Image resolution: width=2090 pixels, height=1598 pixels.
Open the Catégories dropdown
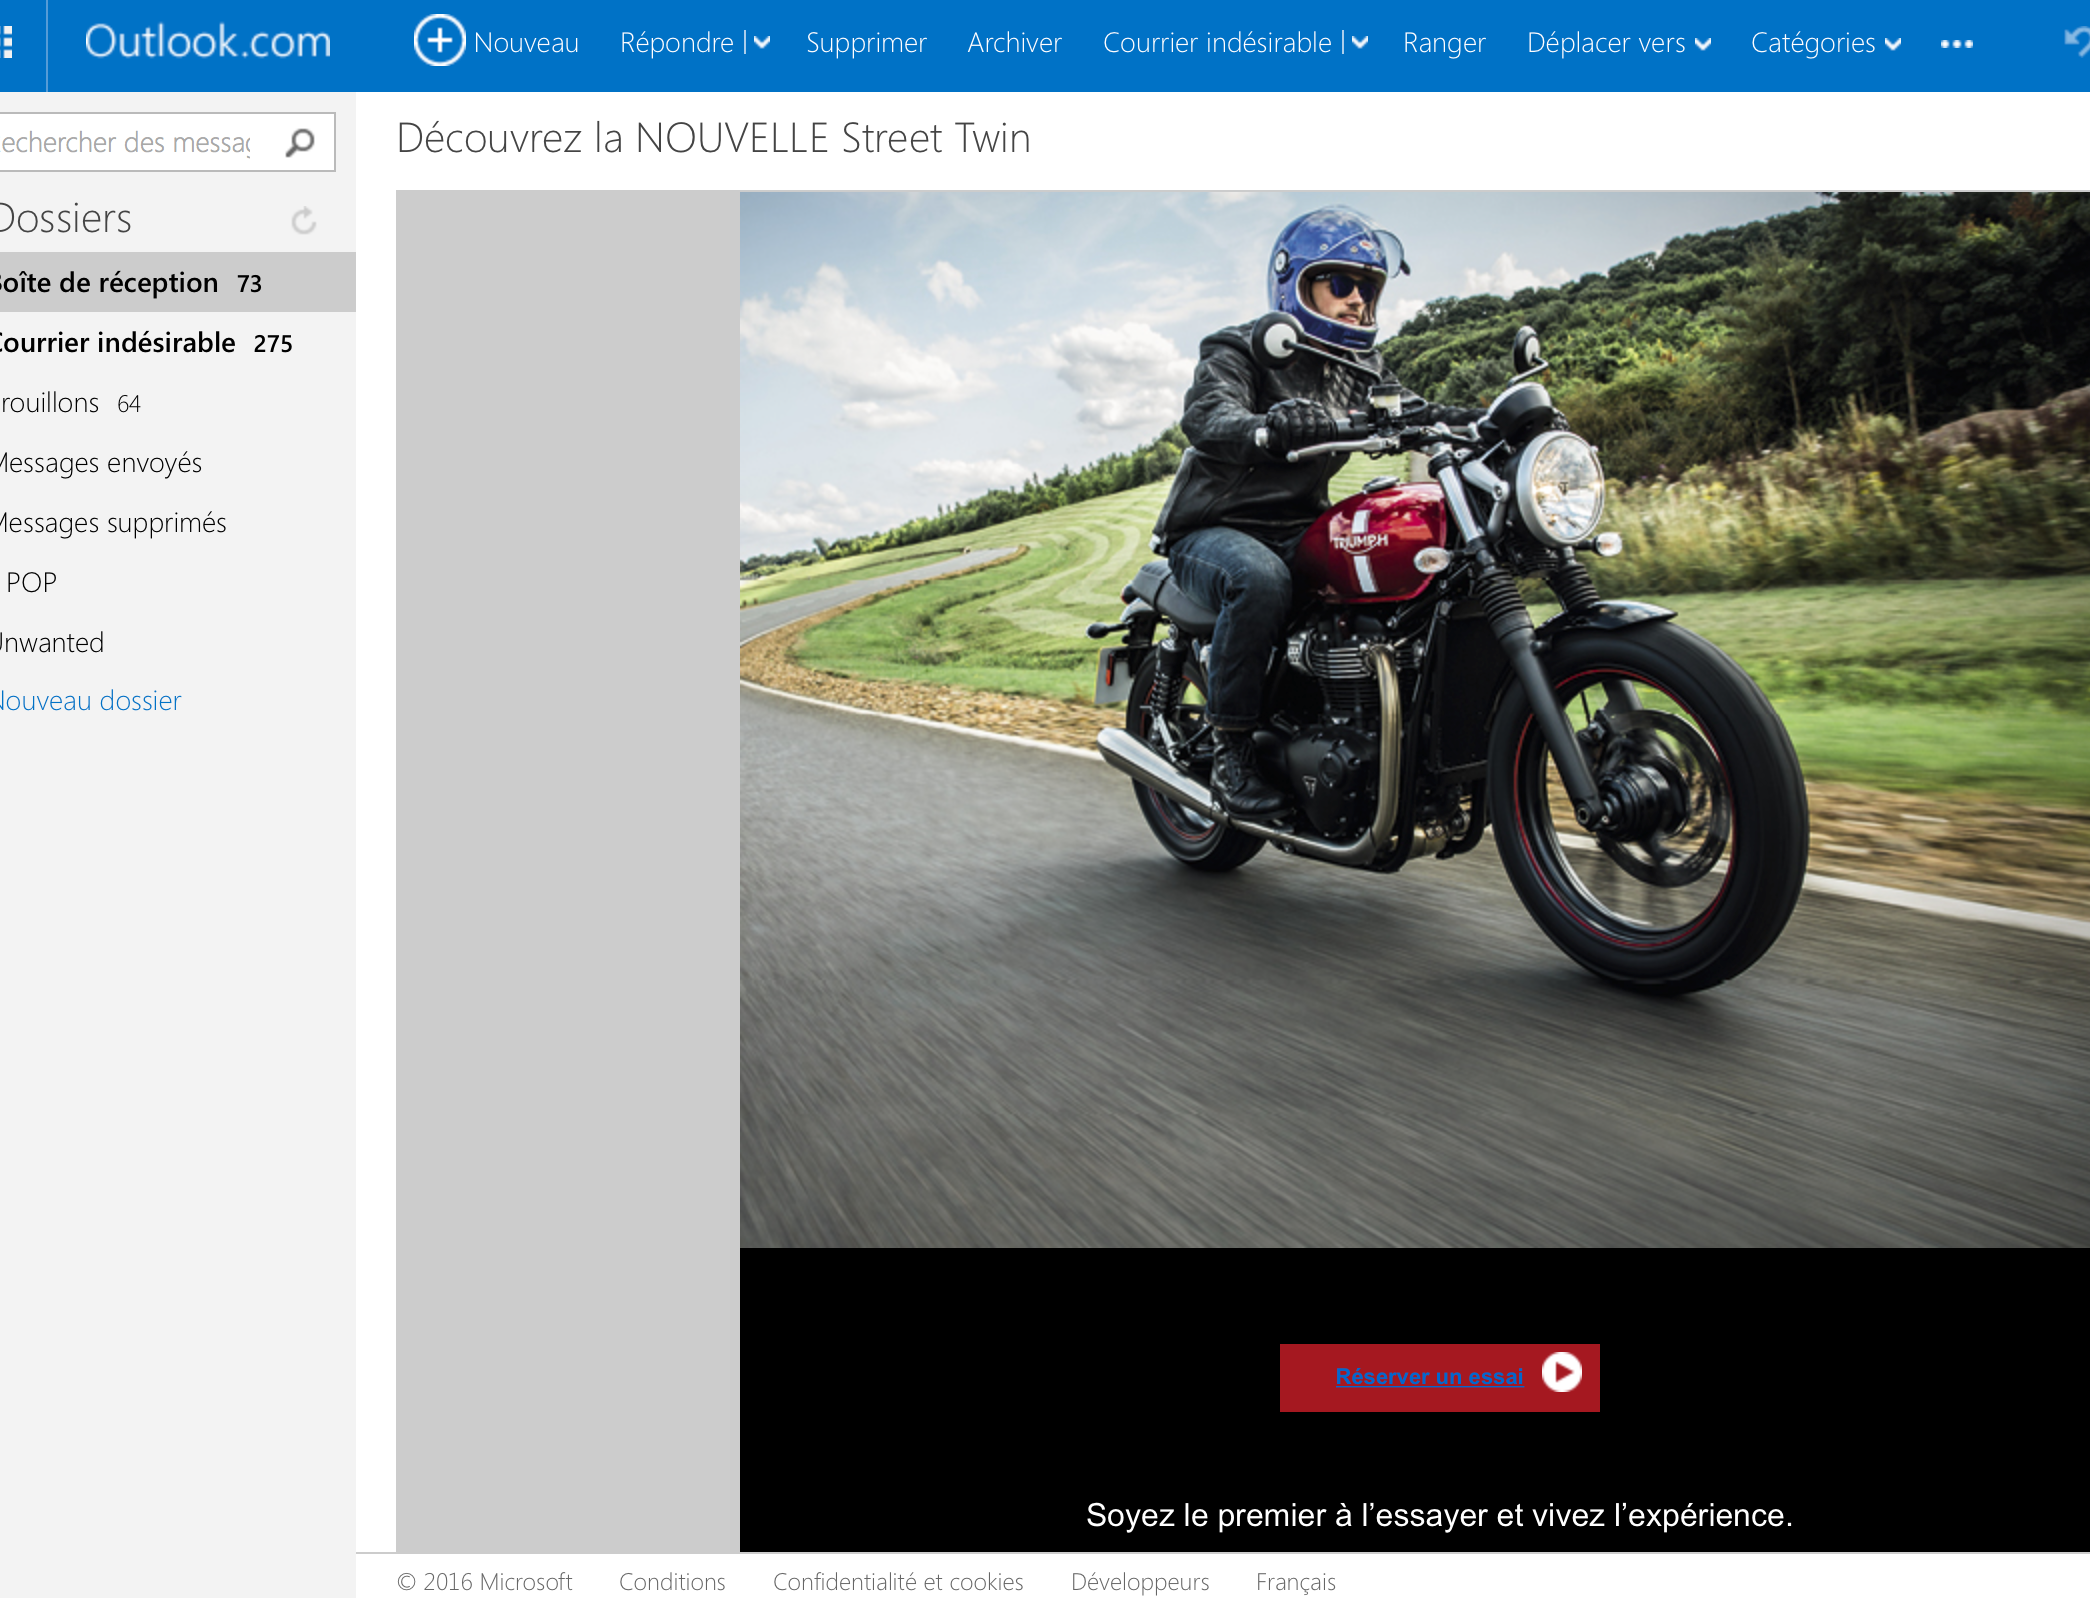click(1825, 43)
